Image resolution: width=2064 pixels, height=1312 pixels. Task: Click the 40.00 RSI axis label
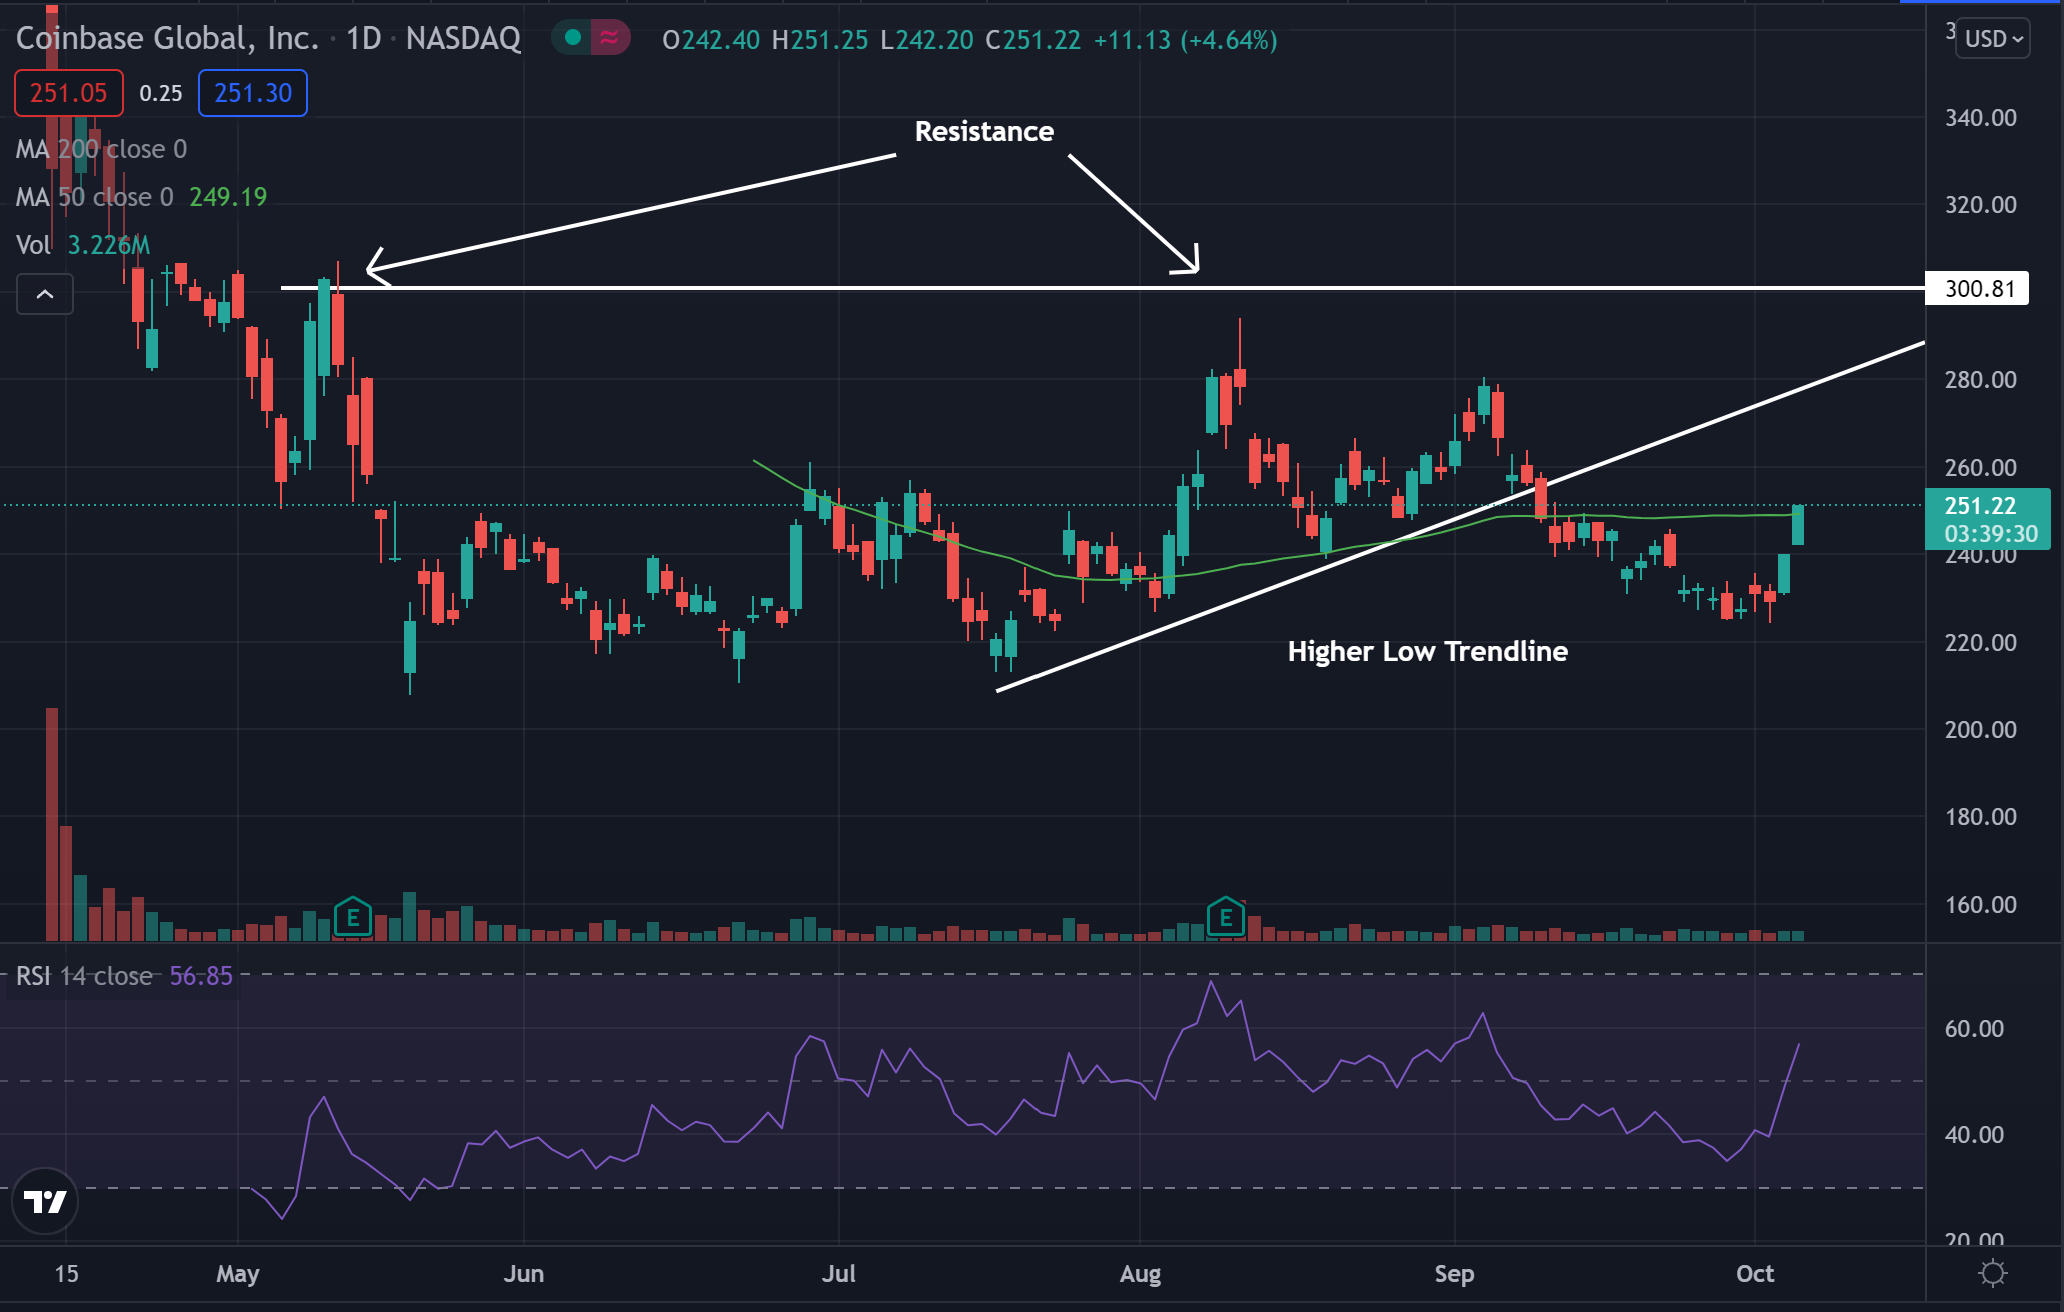click(x=1974, y=1135)
